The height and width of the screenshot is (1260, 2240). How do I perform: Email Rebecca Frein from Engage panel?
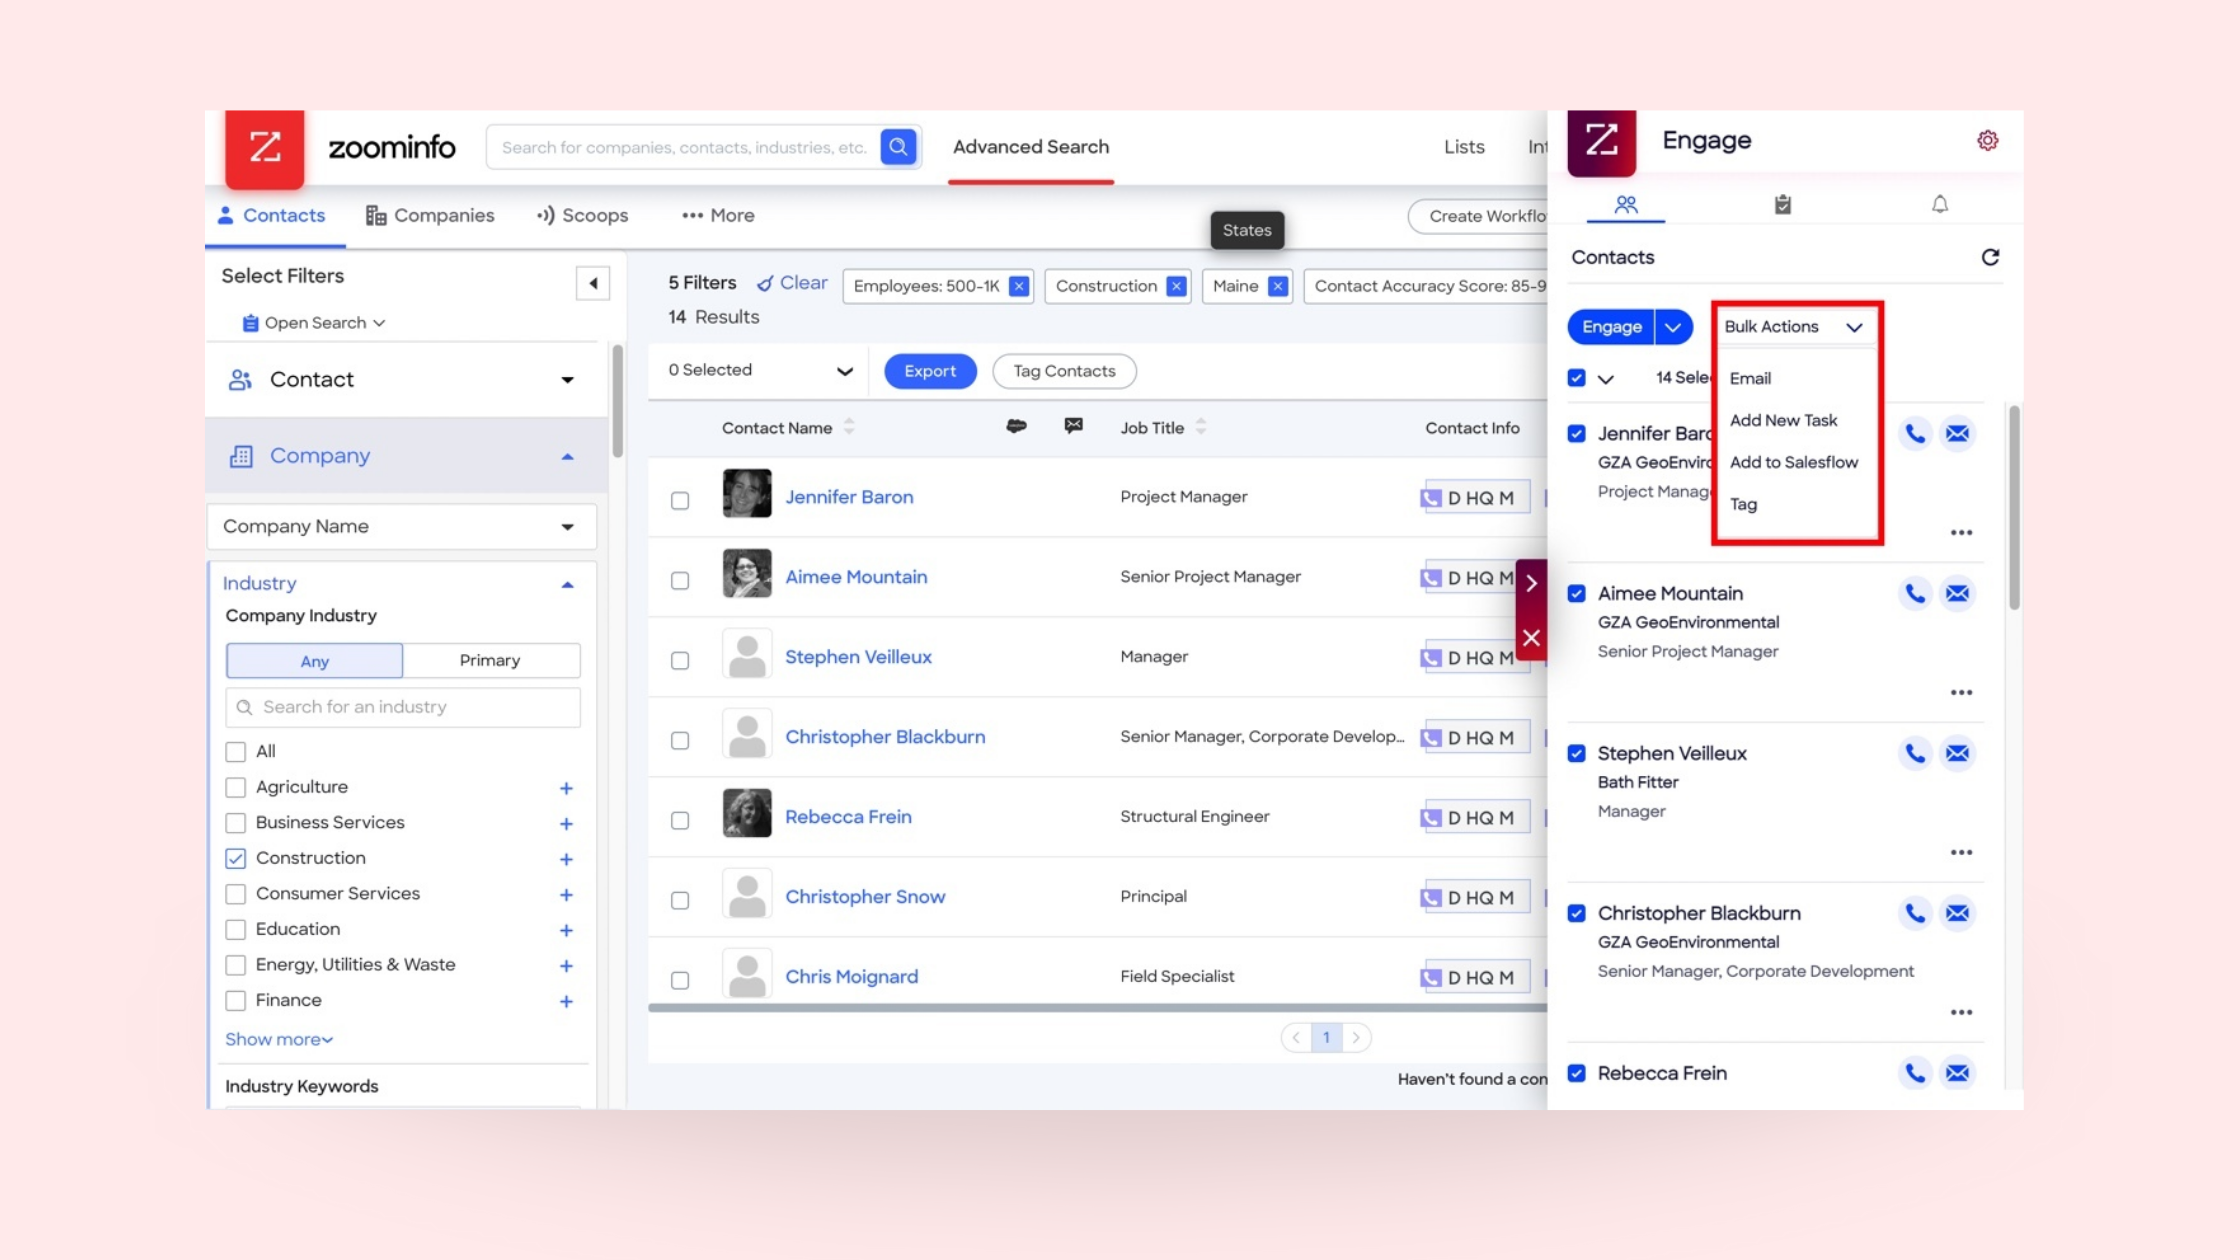[1957, 1074]
